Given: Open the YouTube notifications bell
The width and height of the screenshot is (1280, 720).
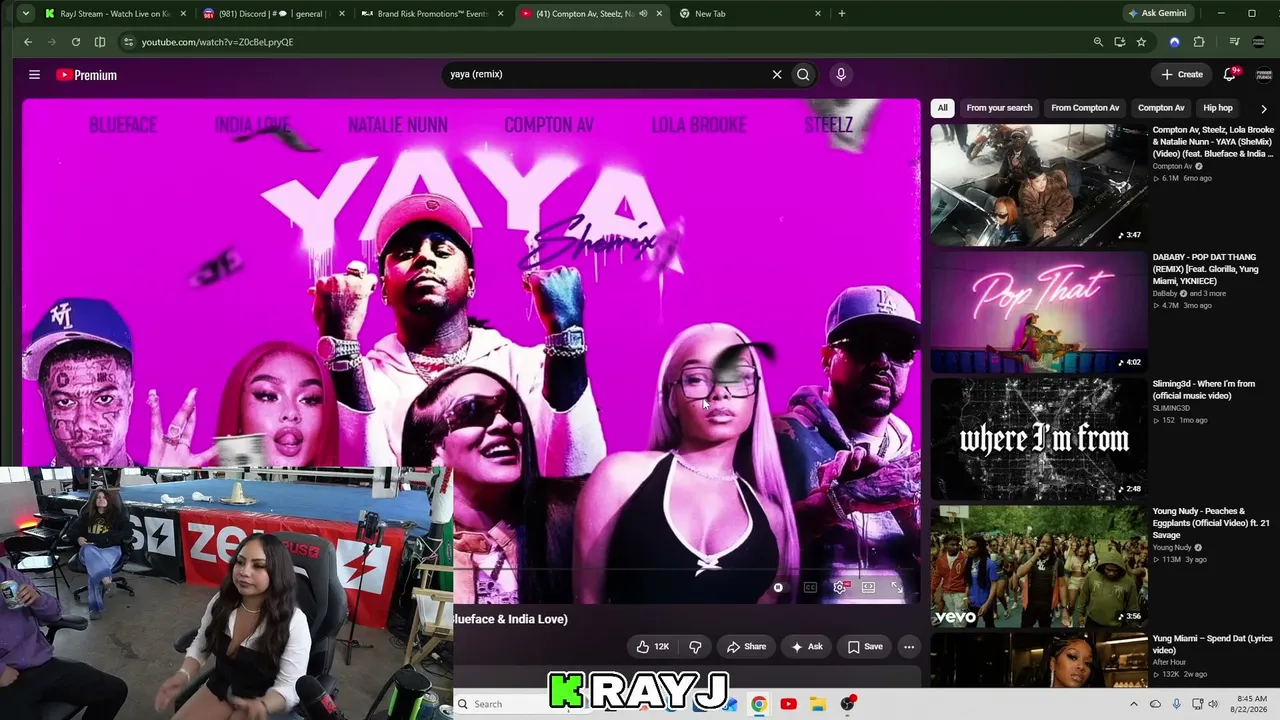Looking at the screenshot, I should point(1230,74).
